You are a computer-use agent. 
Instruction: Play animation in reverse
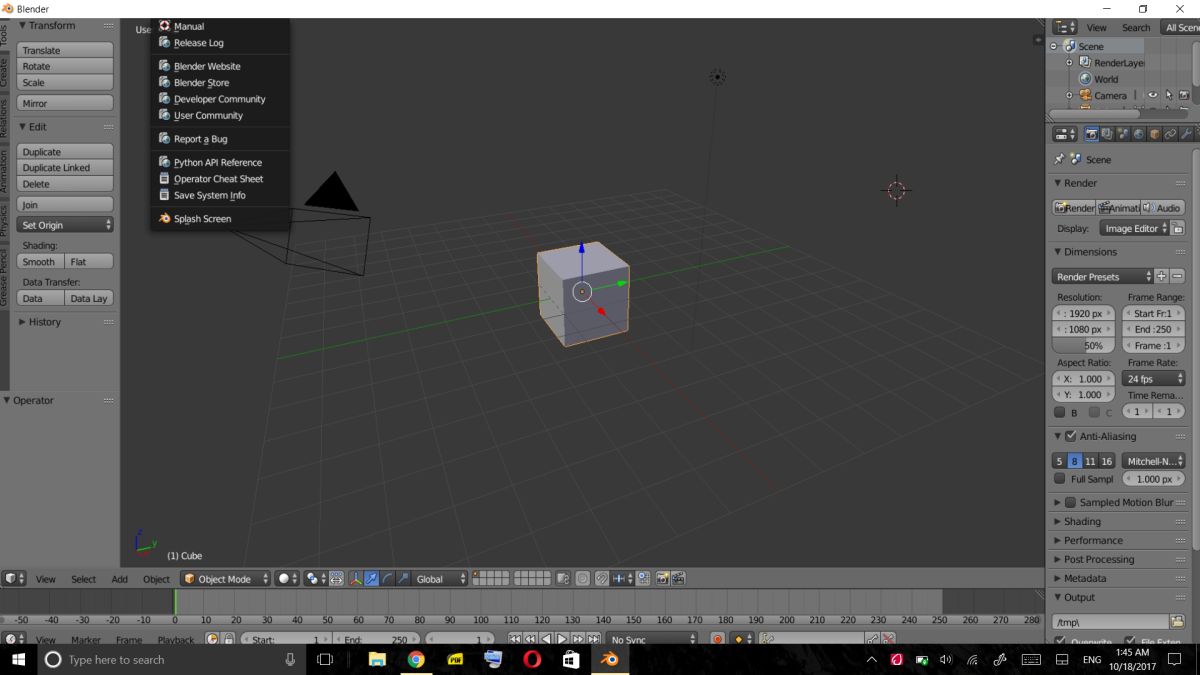[546, 639]
